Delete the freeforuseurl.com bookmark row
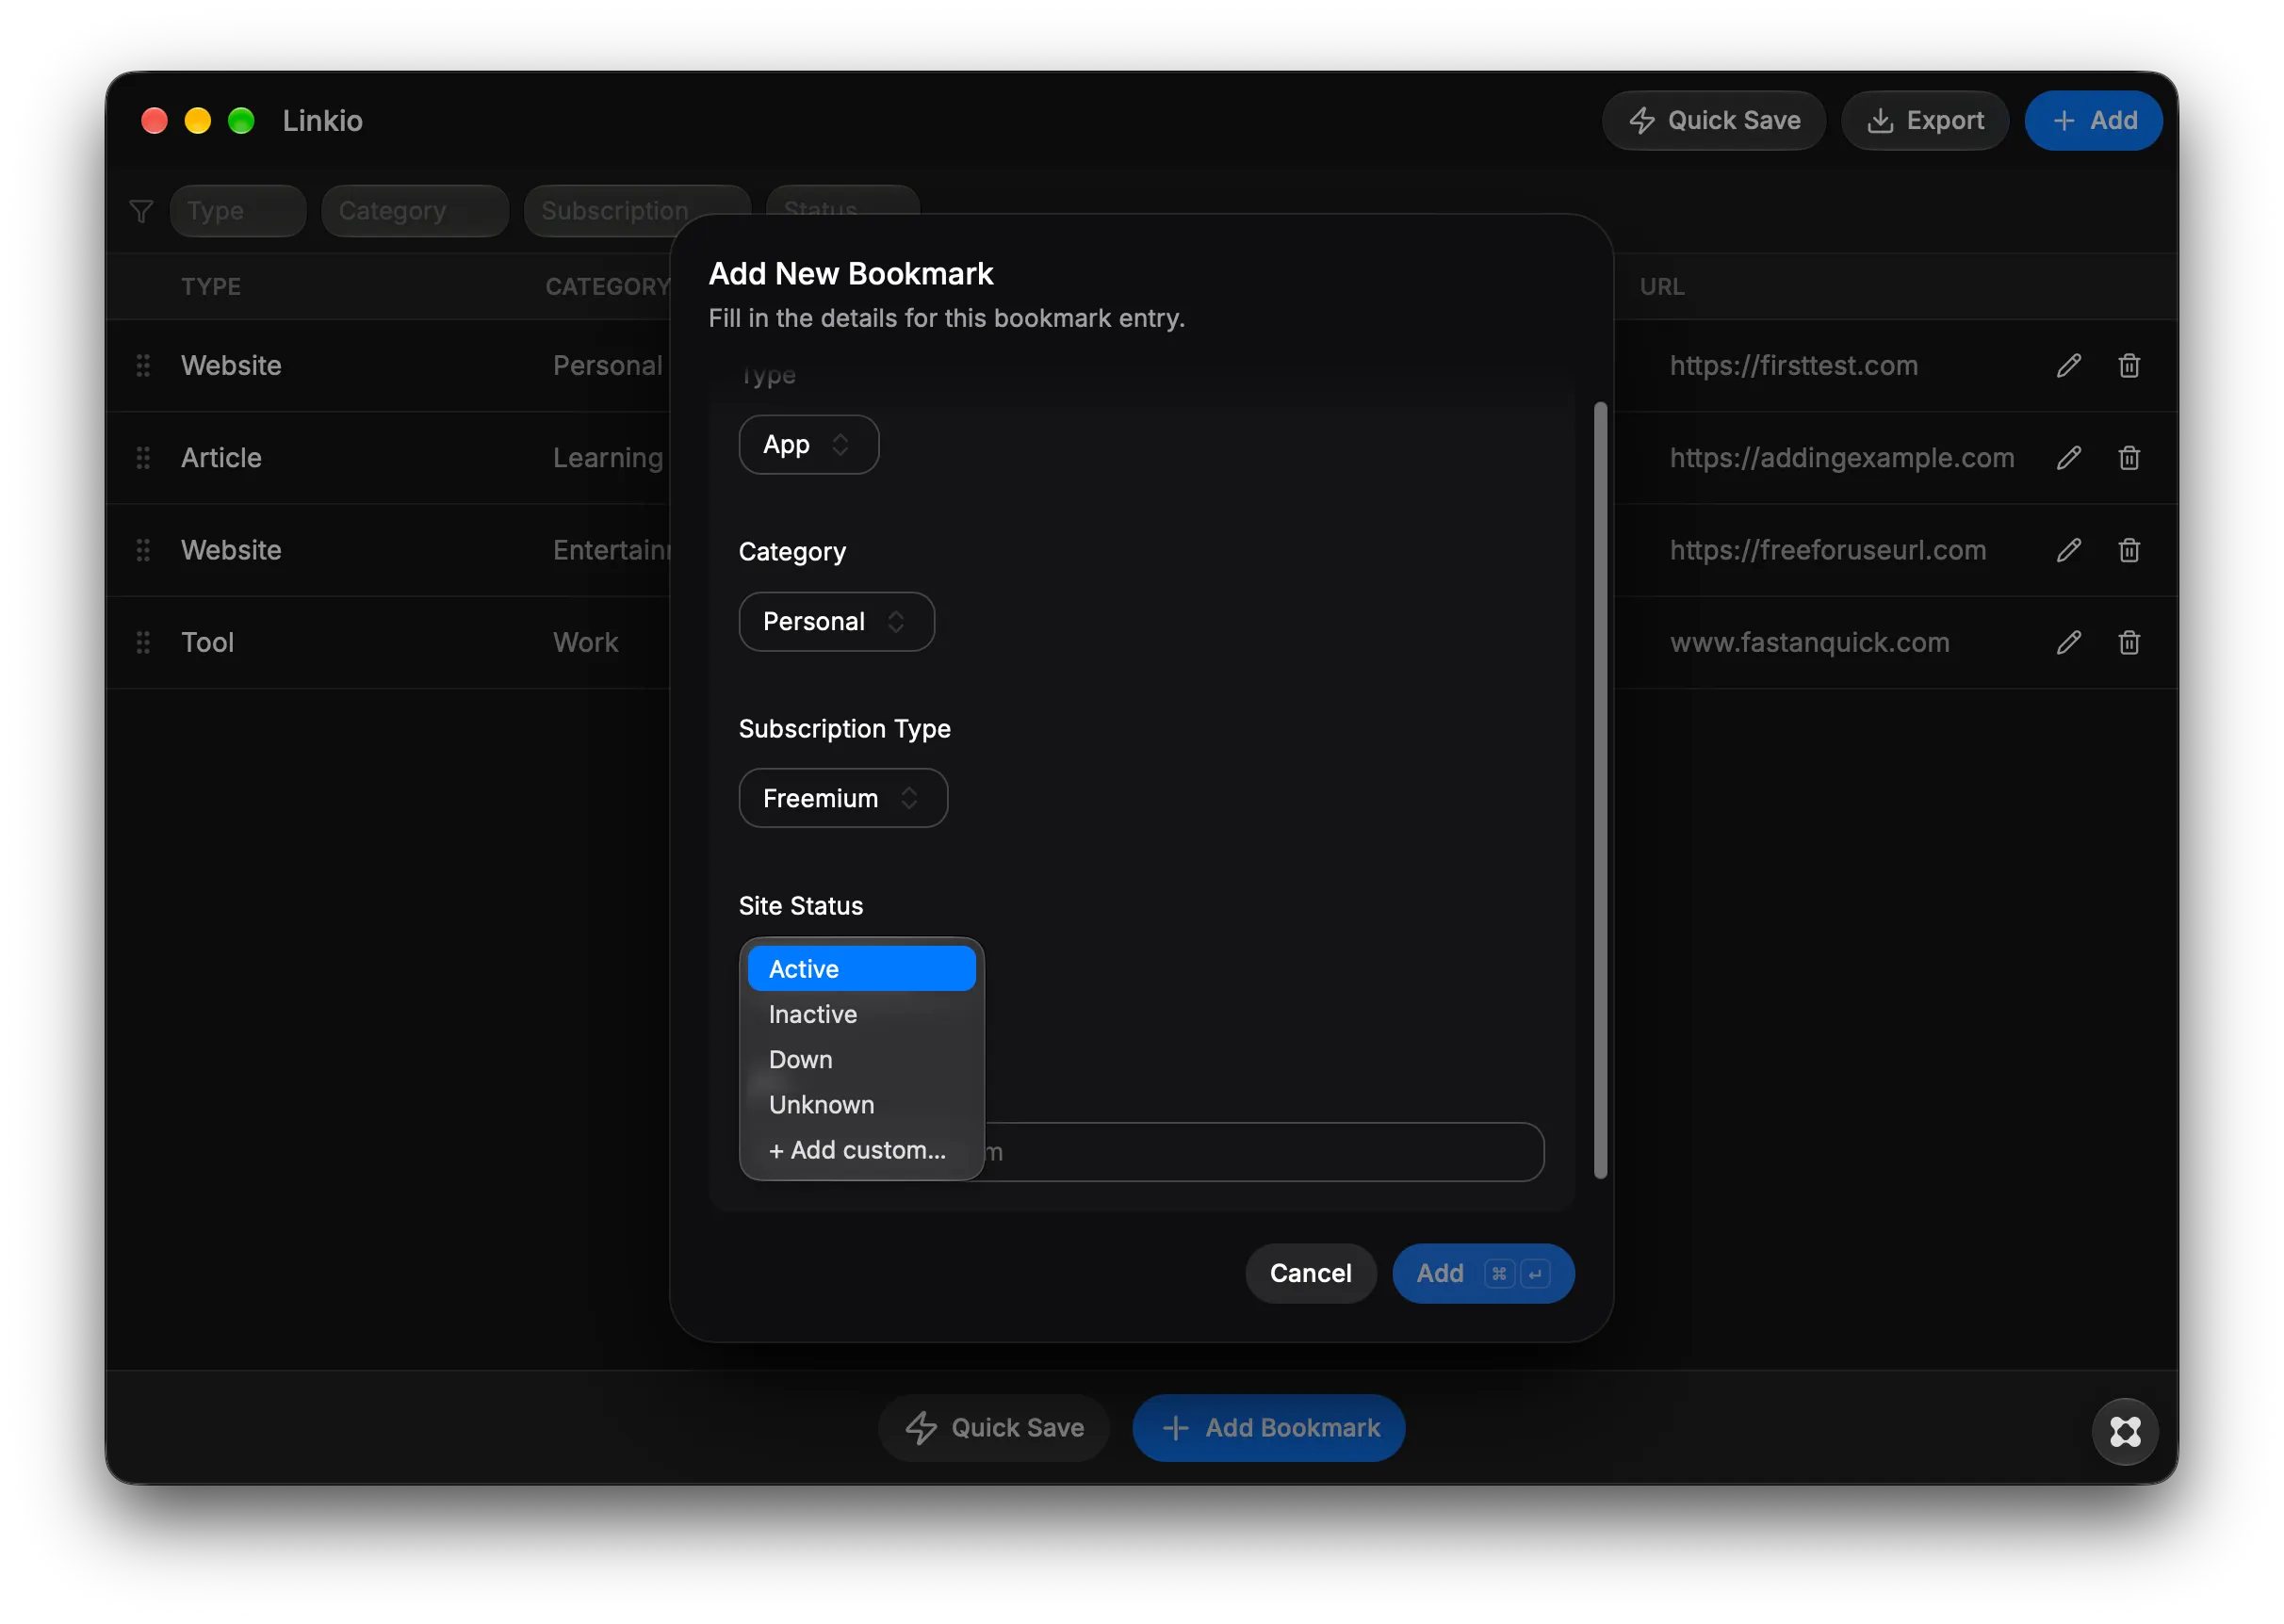The image size is (2284, 1624). click(2128, 550)
